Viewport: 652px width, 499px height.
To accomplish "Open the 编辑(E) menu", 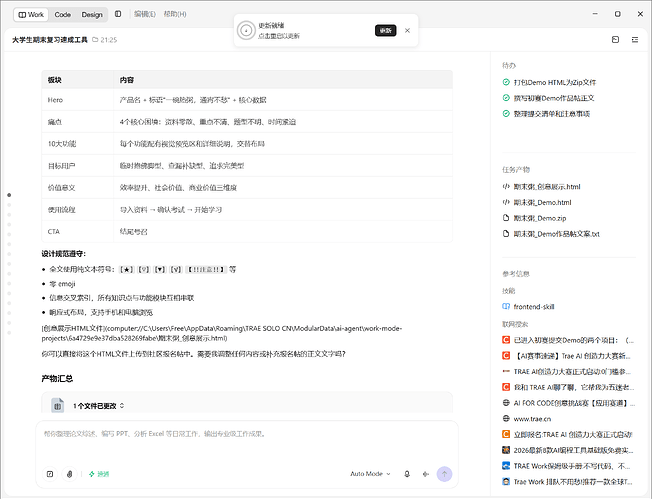I will tap(144, 14).
